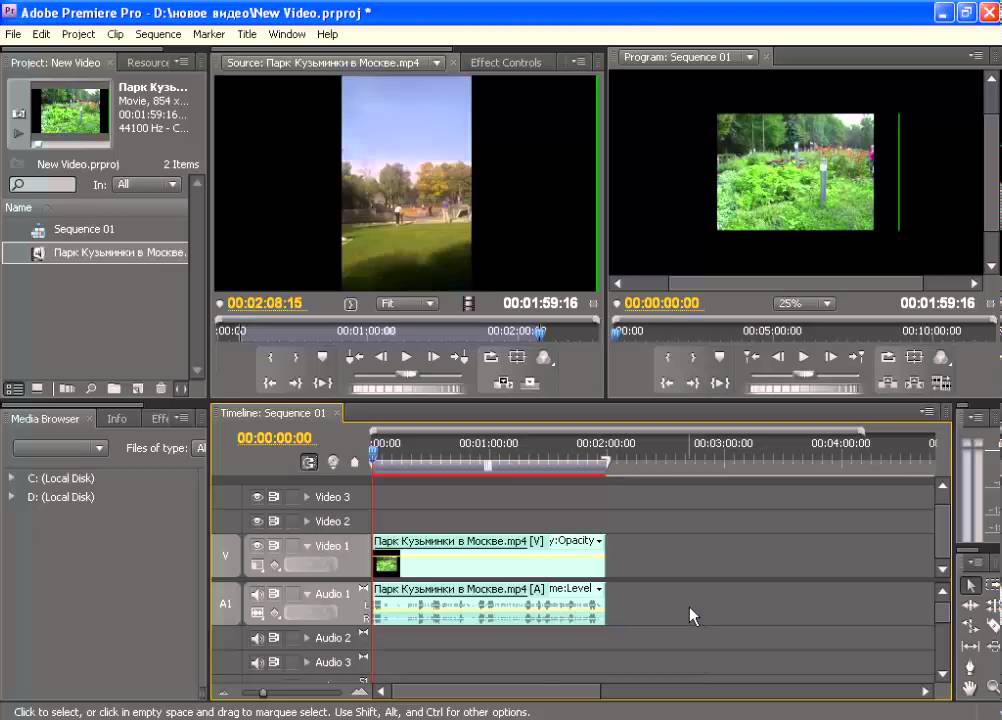
Task: Click the Timeline zoom slider at bottom
Action: click(x=263, y=692)
